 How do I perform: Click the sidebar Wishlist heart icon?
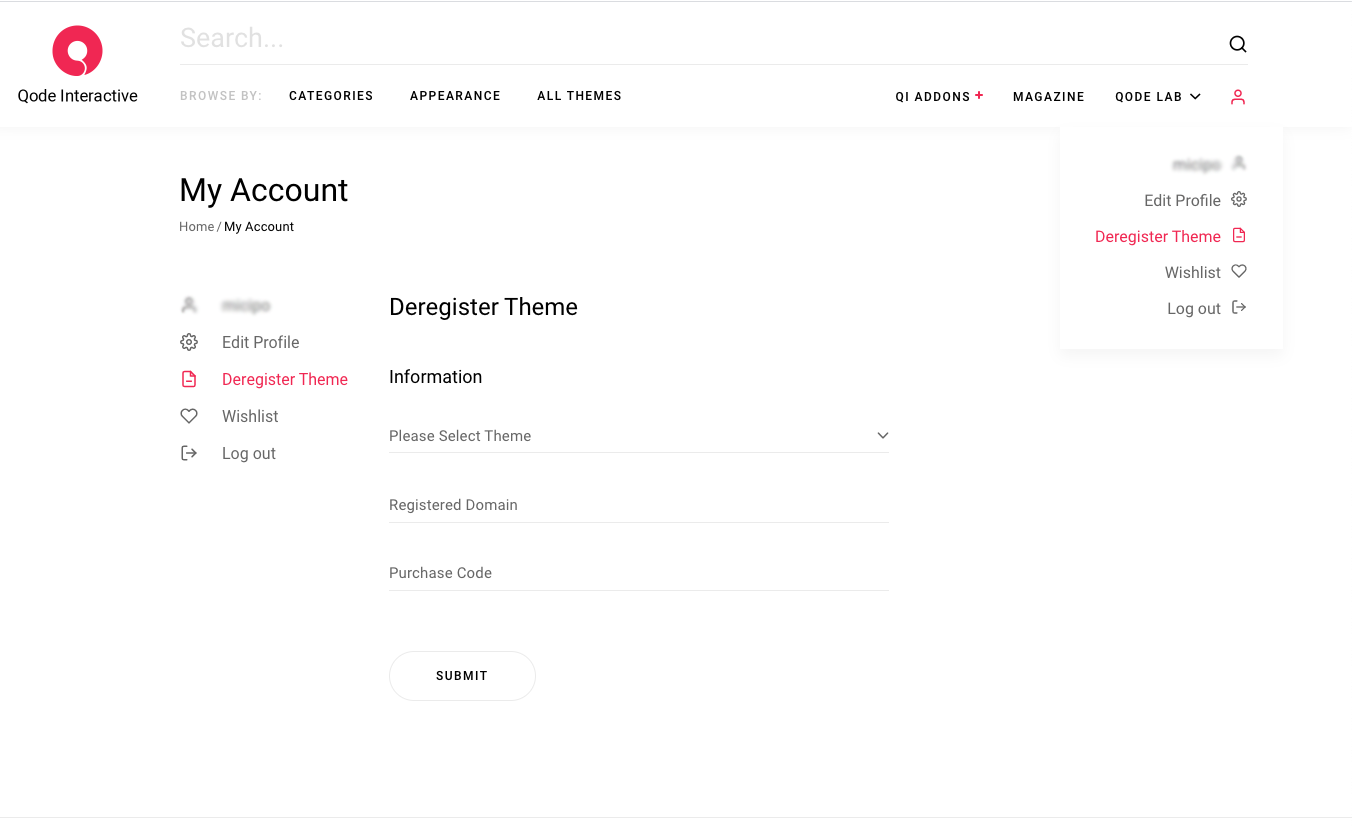189,416
